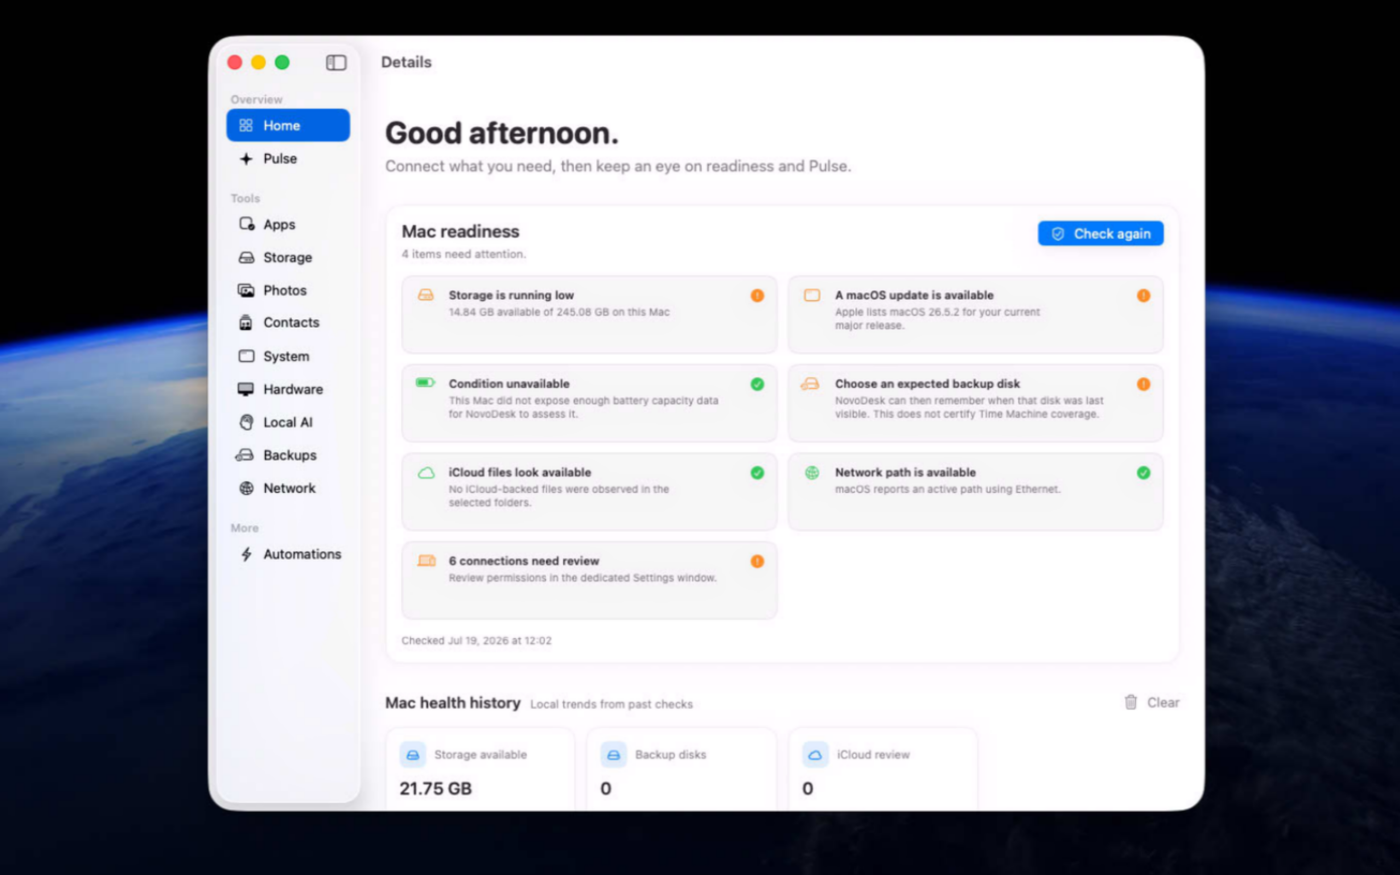Click 'Network path is available' title
Screen dimensions: 1400x875
[905, 472]
